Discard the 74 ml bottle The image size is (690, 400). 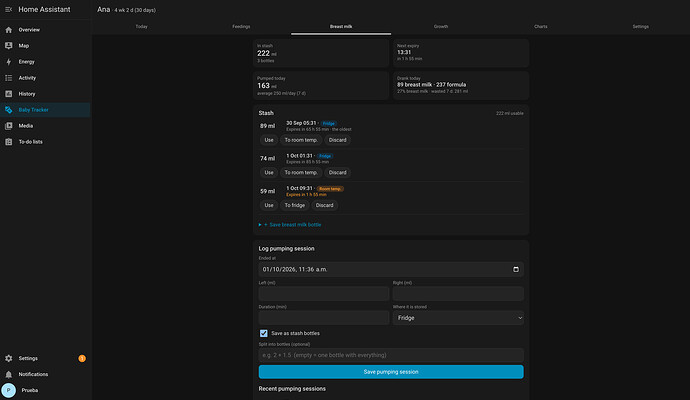(338, 172)
